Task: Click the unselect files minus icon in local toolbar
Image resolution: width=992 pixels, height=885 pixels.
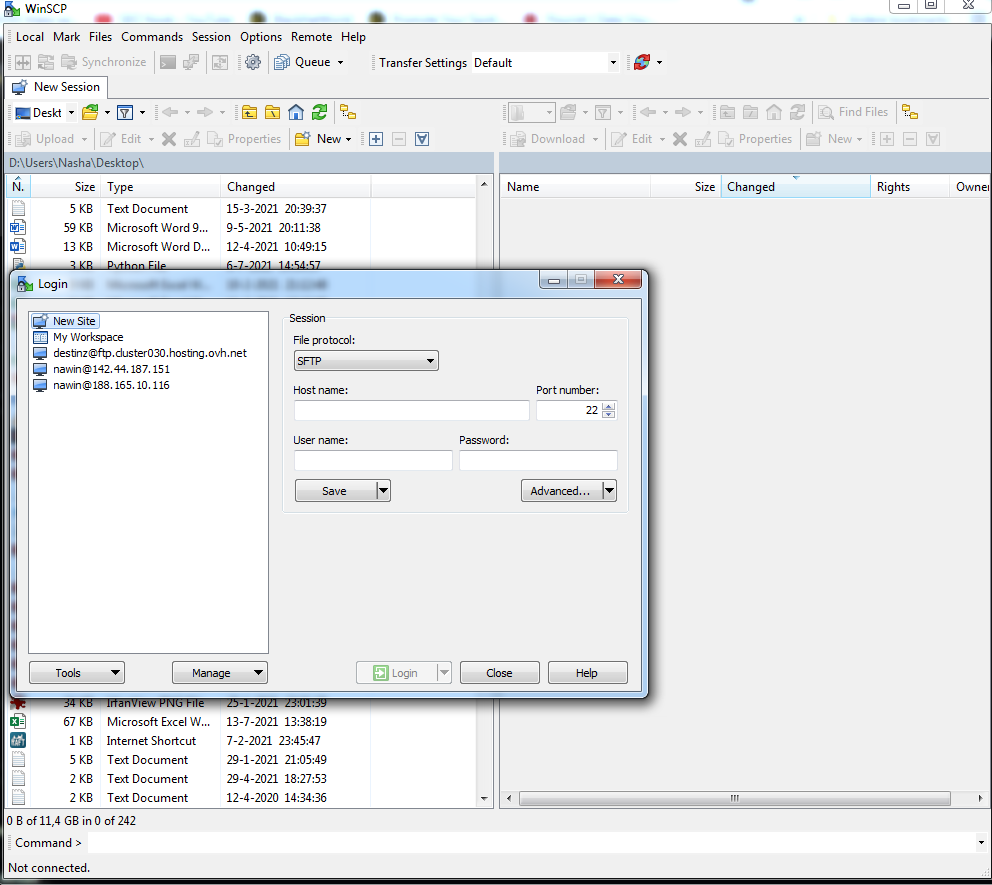Action: tap(399, 139)
